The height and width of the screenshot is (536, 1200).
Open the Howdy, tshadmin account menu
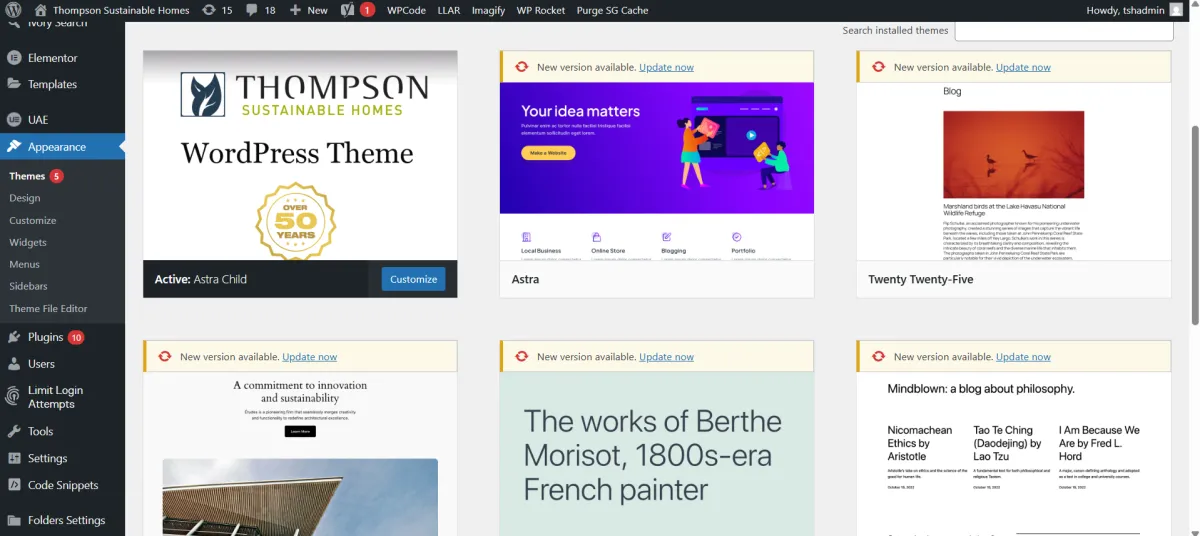click(x=1133, y=10)
